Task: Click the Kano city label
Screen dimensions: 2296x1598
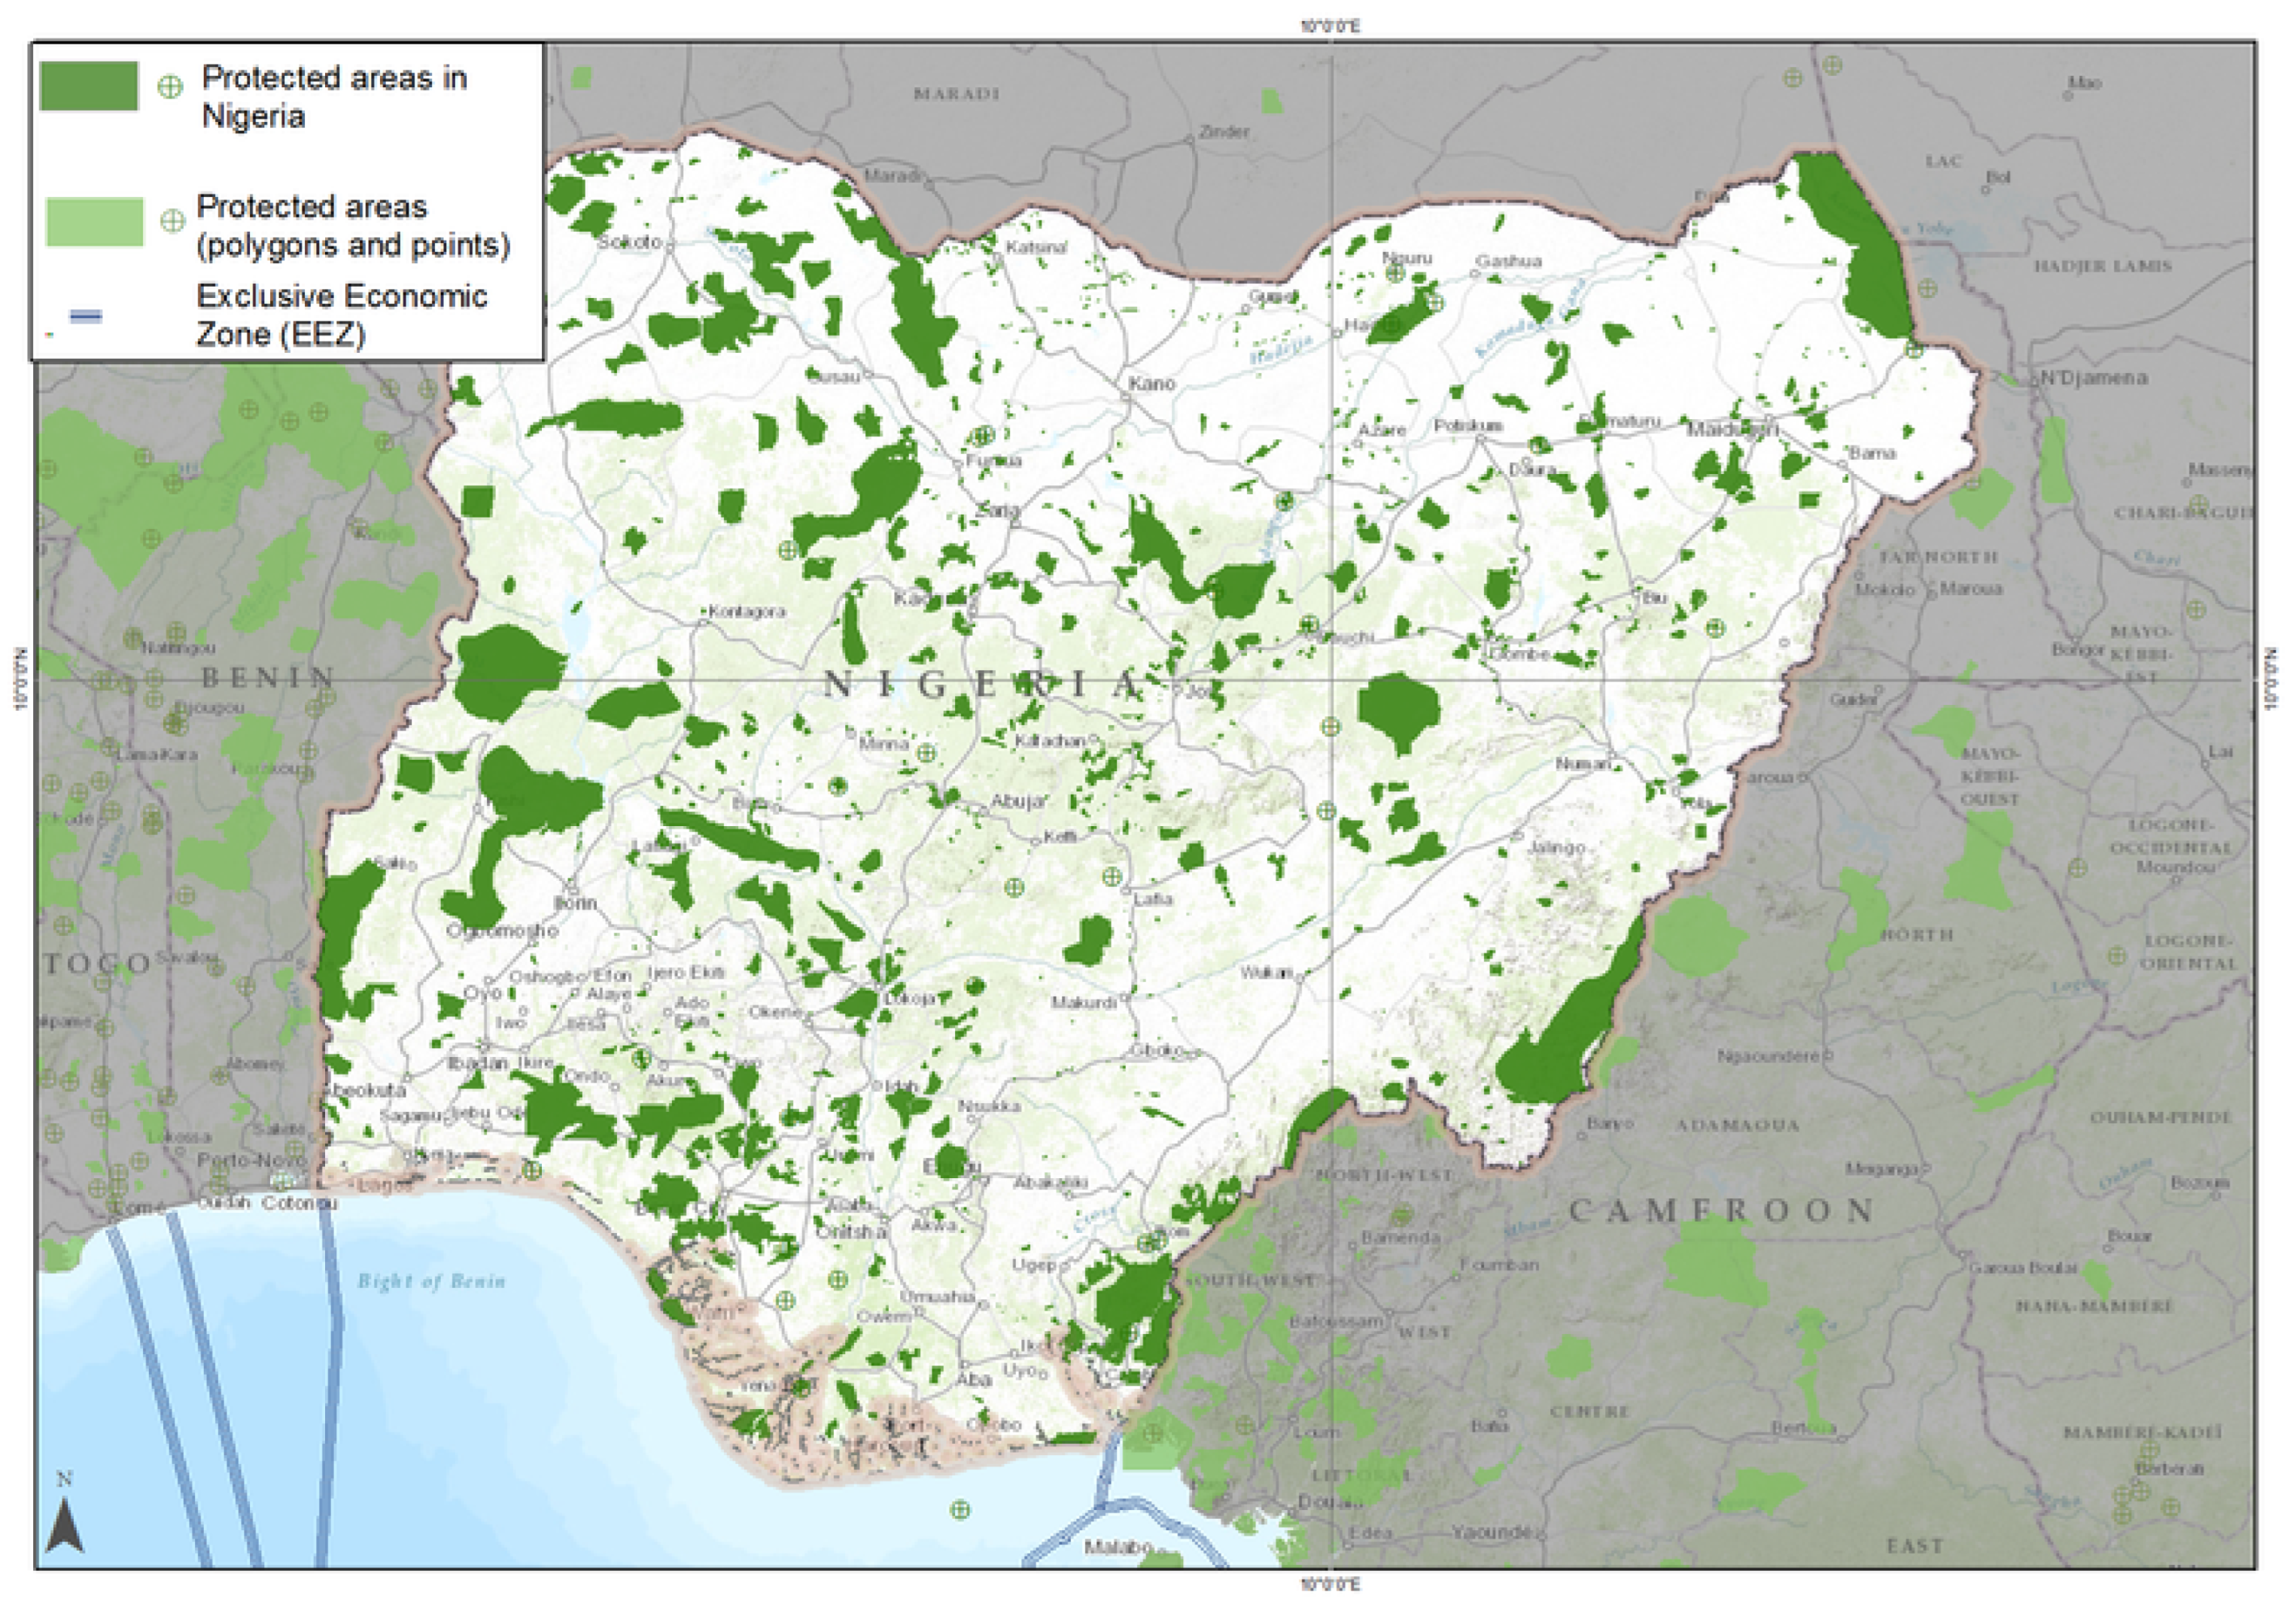Action: [1152, 383]
